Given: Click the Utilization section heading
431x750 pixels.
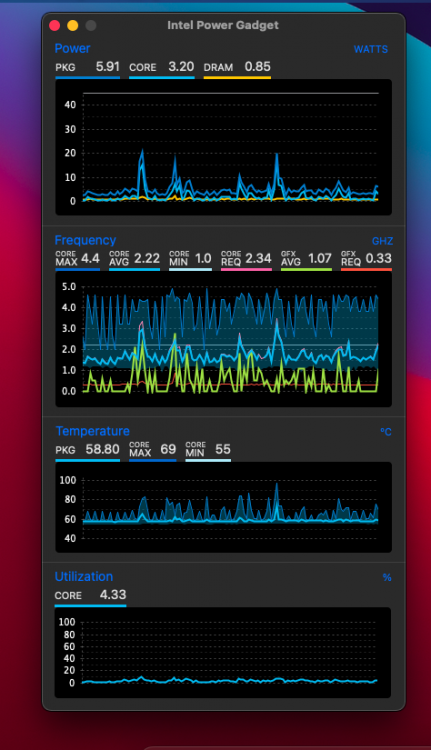Looking at the screenshot, I should click(x=84, y=576).
